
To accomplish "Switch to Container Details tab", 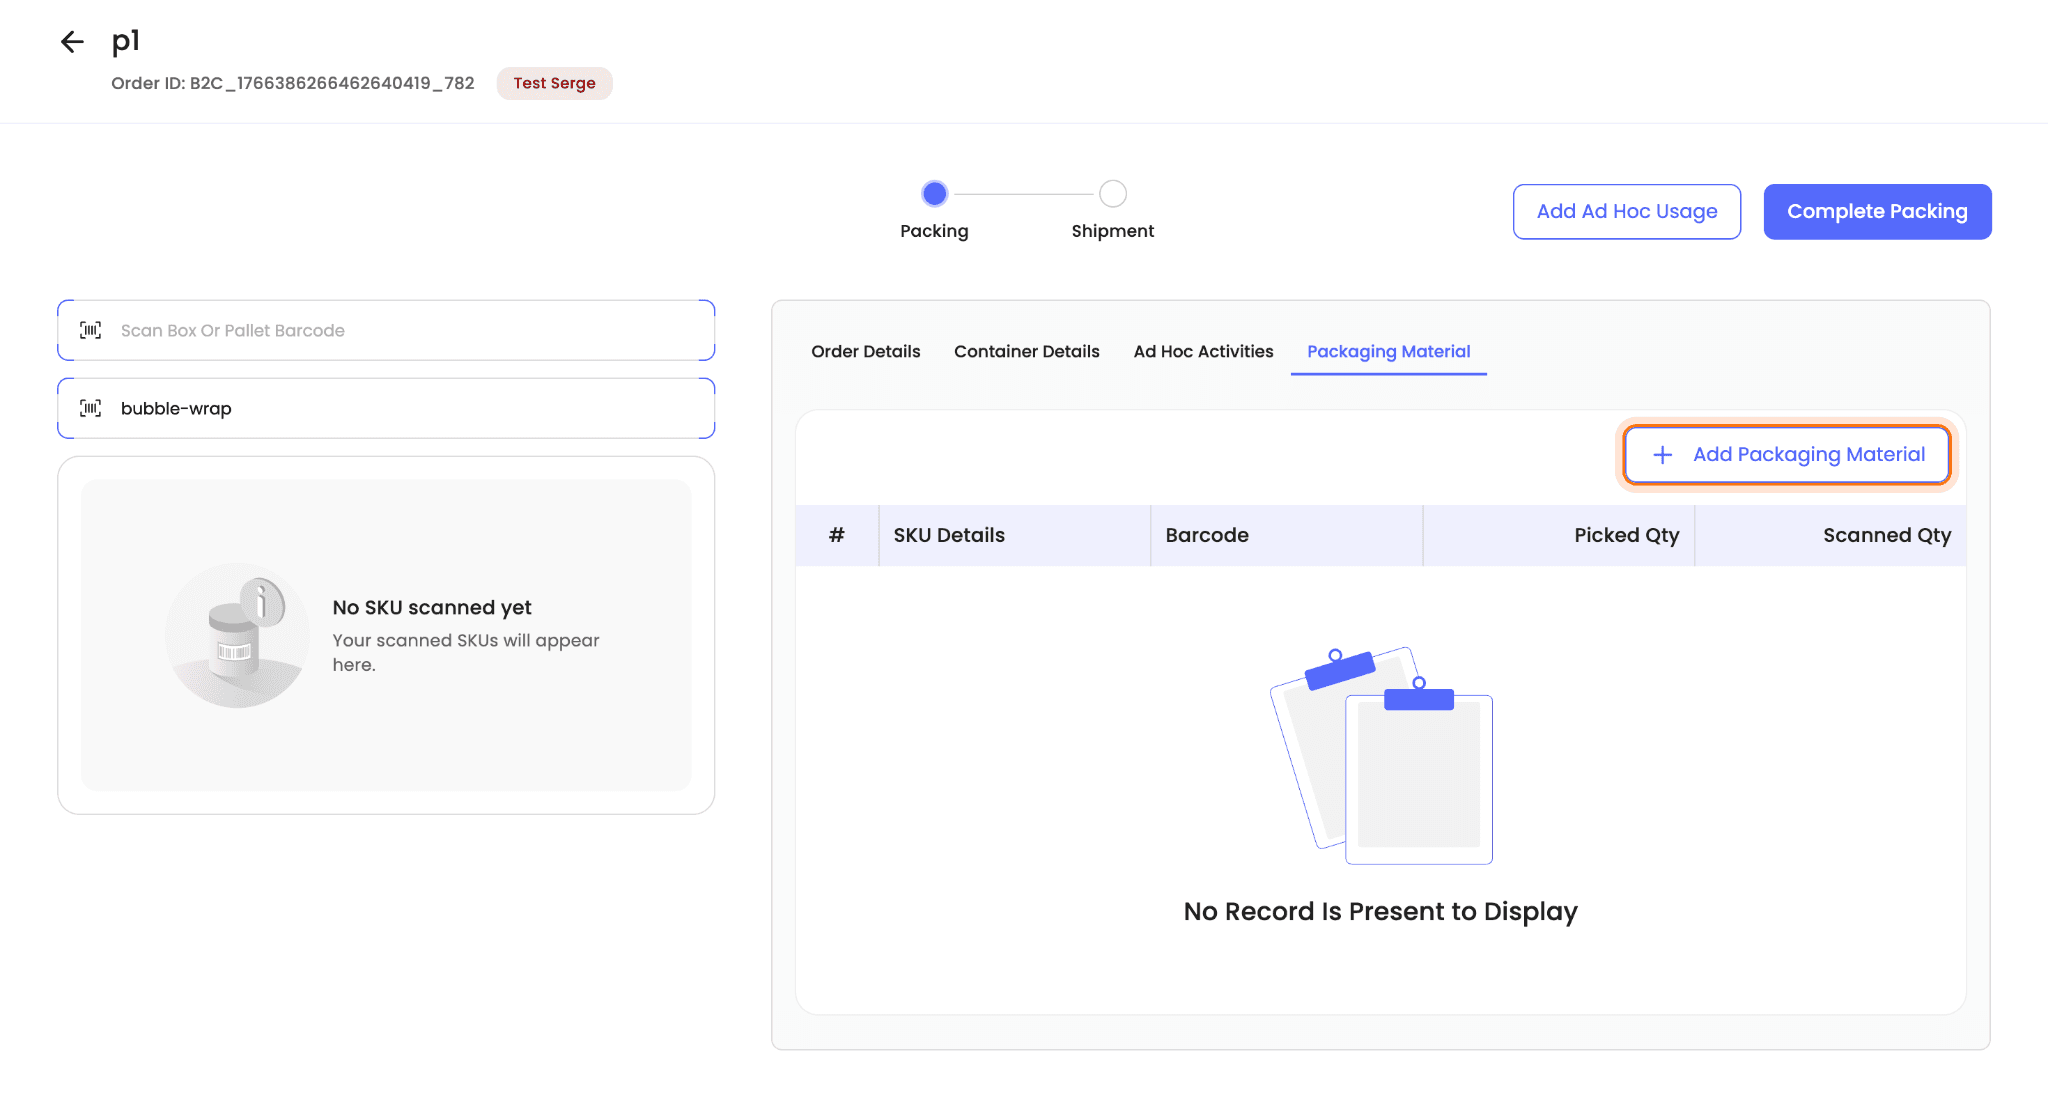I will [1026, 351].
